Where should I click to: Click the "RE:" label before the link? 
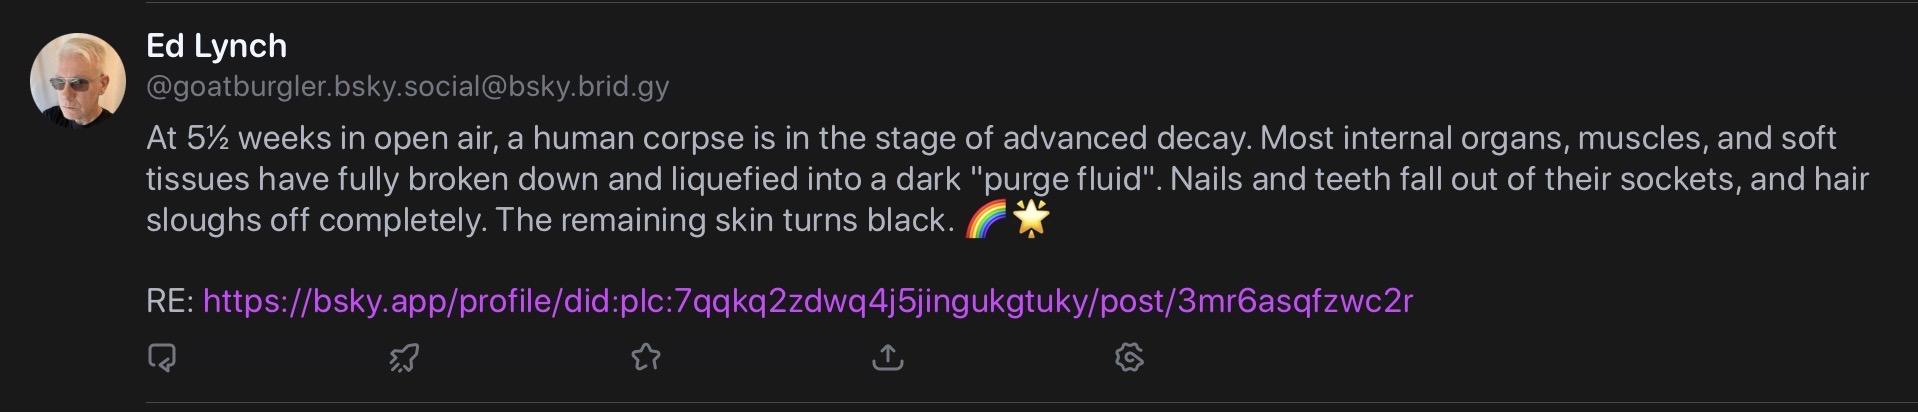click(170, 301)
